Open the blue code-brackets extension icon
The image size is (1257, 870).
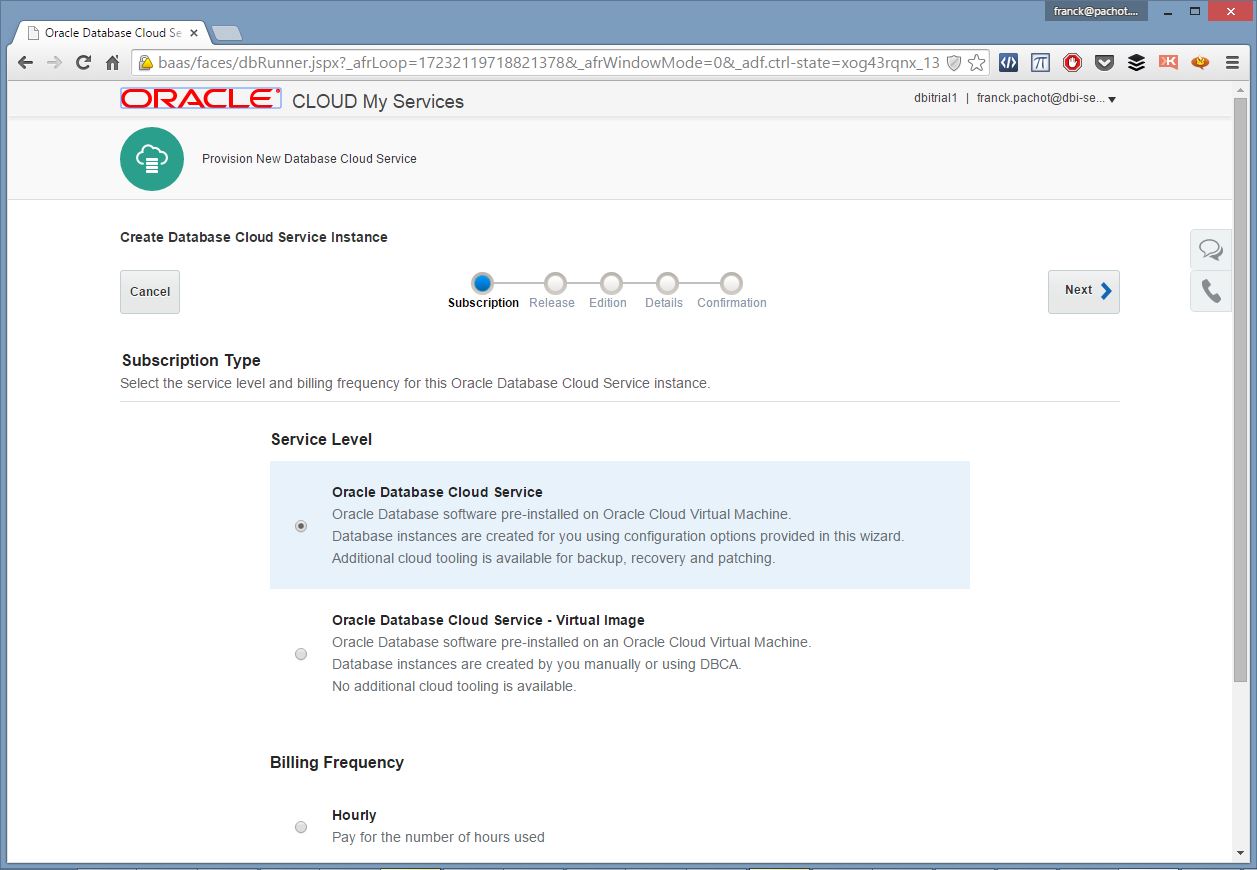coord(1008,62)
